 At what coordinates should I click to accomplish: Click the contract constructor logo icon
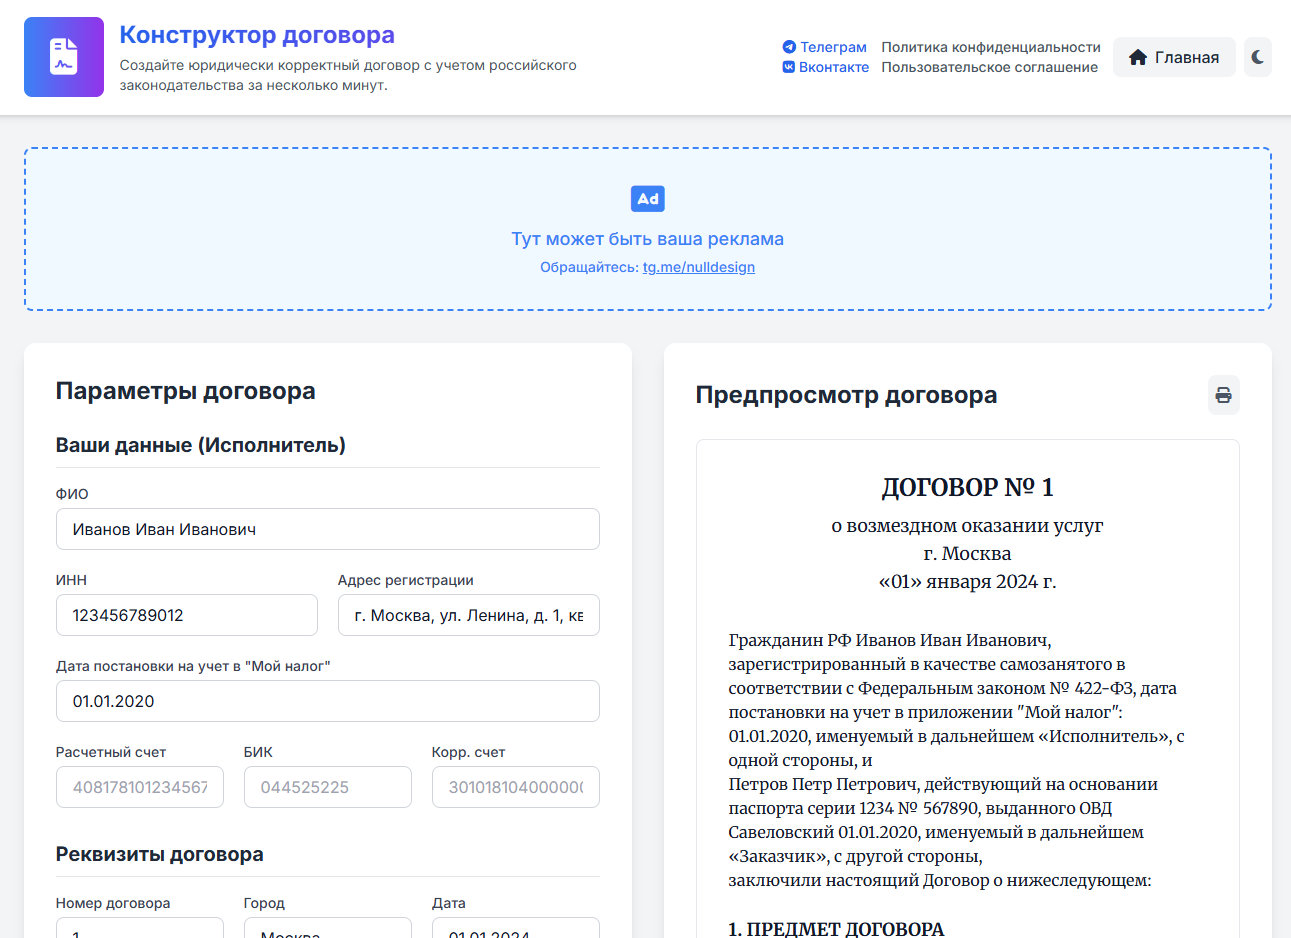pos(64,57)
